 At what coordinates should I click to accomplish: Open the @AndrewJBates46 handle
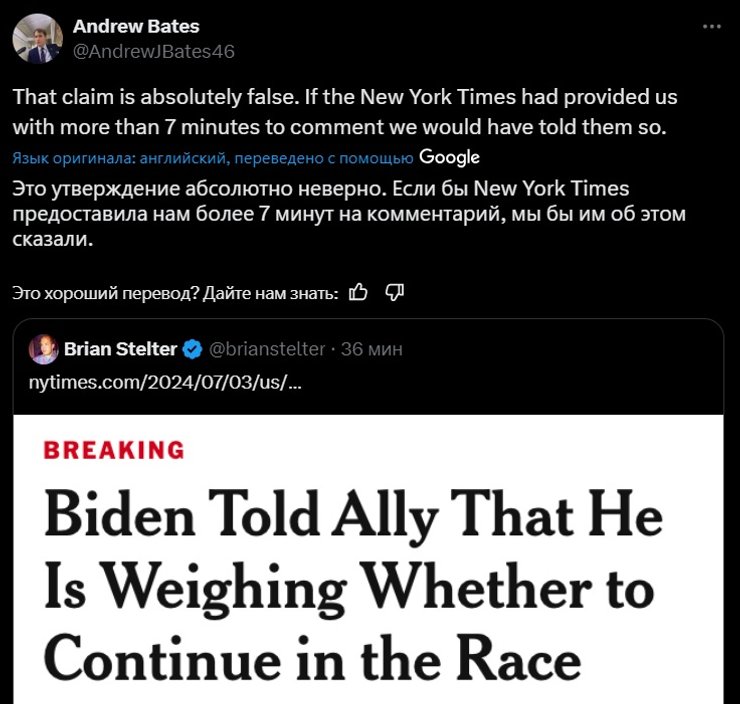[154, 50]
